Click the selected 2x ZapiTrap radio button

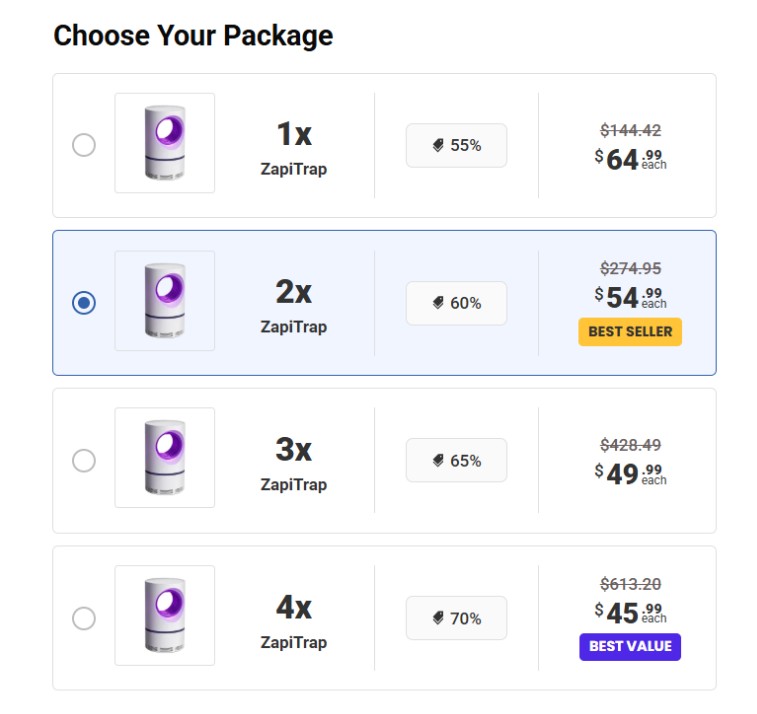(84, 303)
